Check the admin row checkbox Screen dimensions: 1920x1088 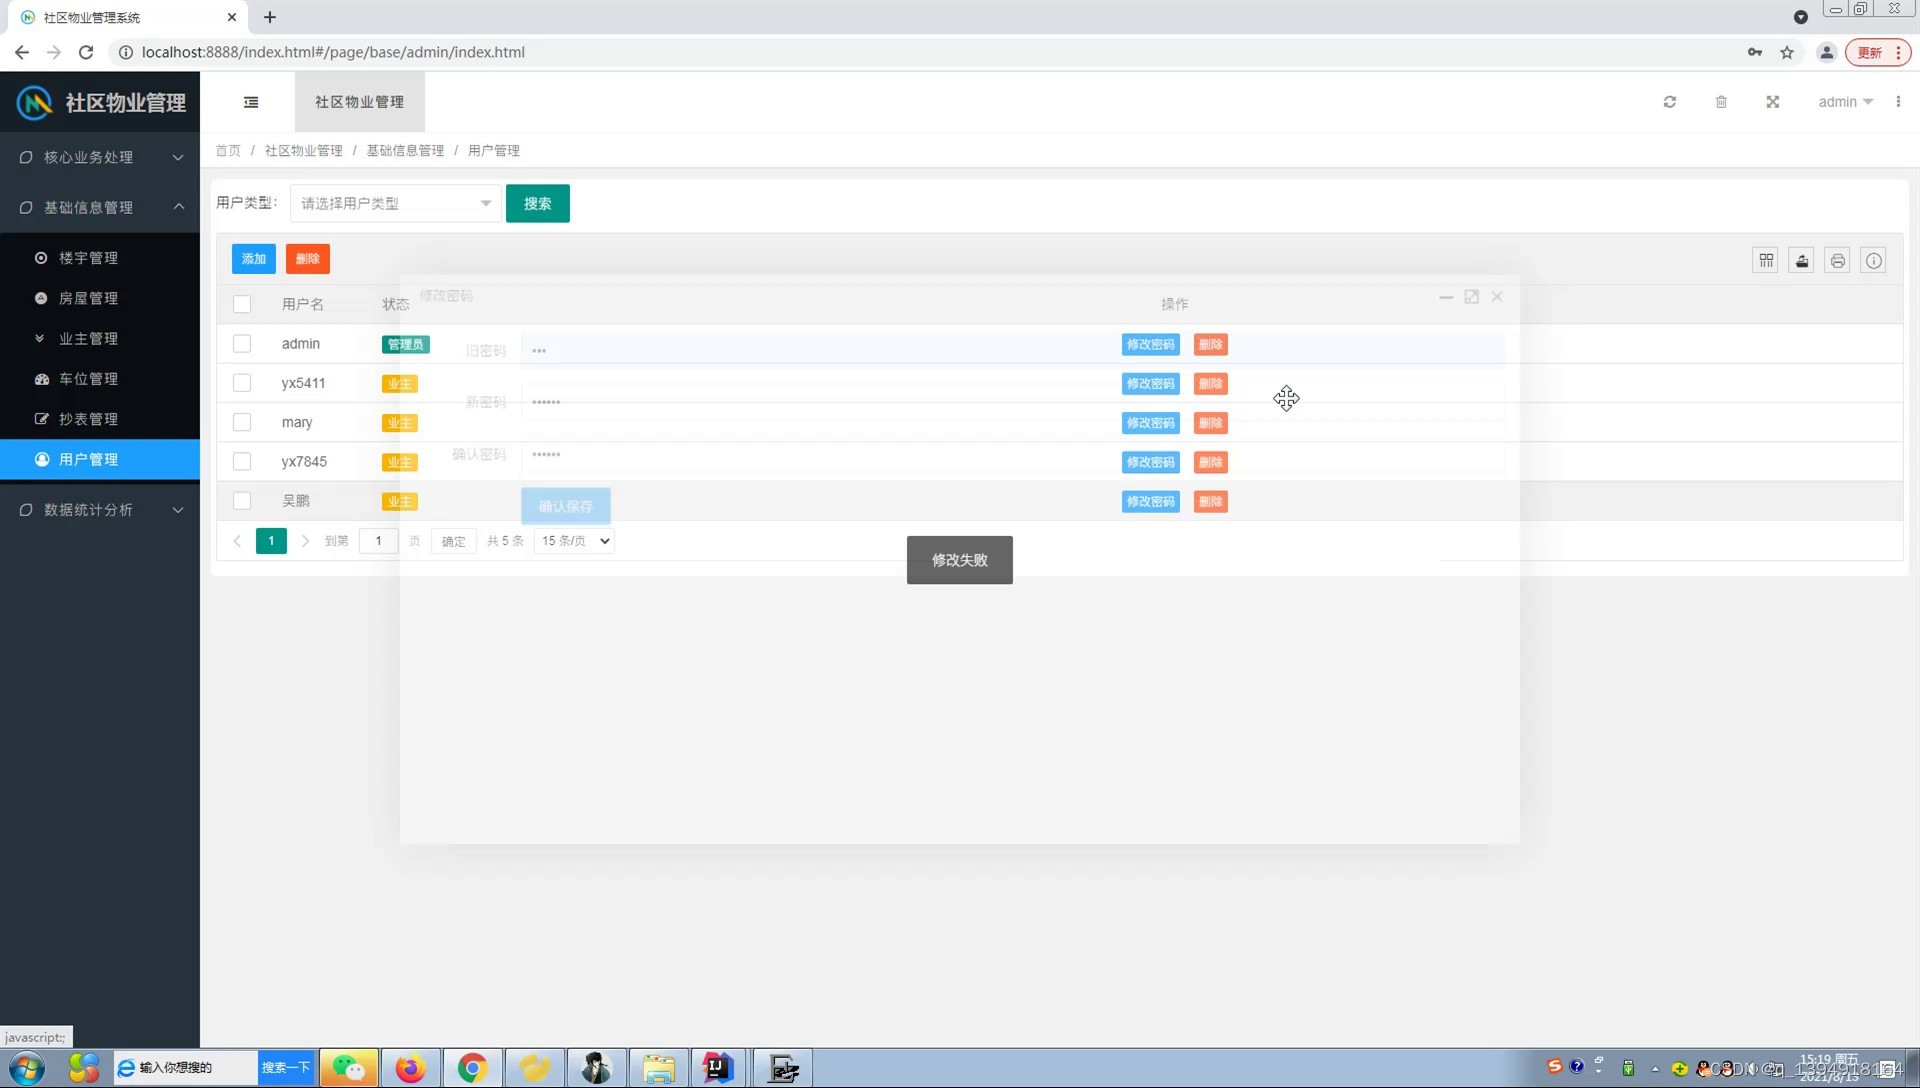(x=242, y=344)
